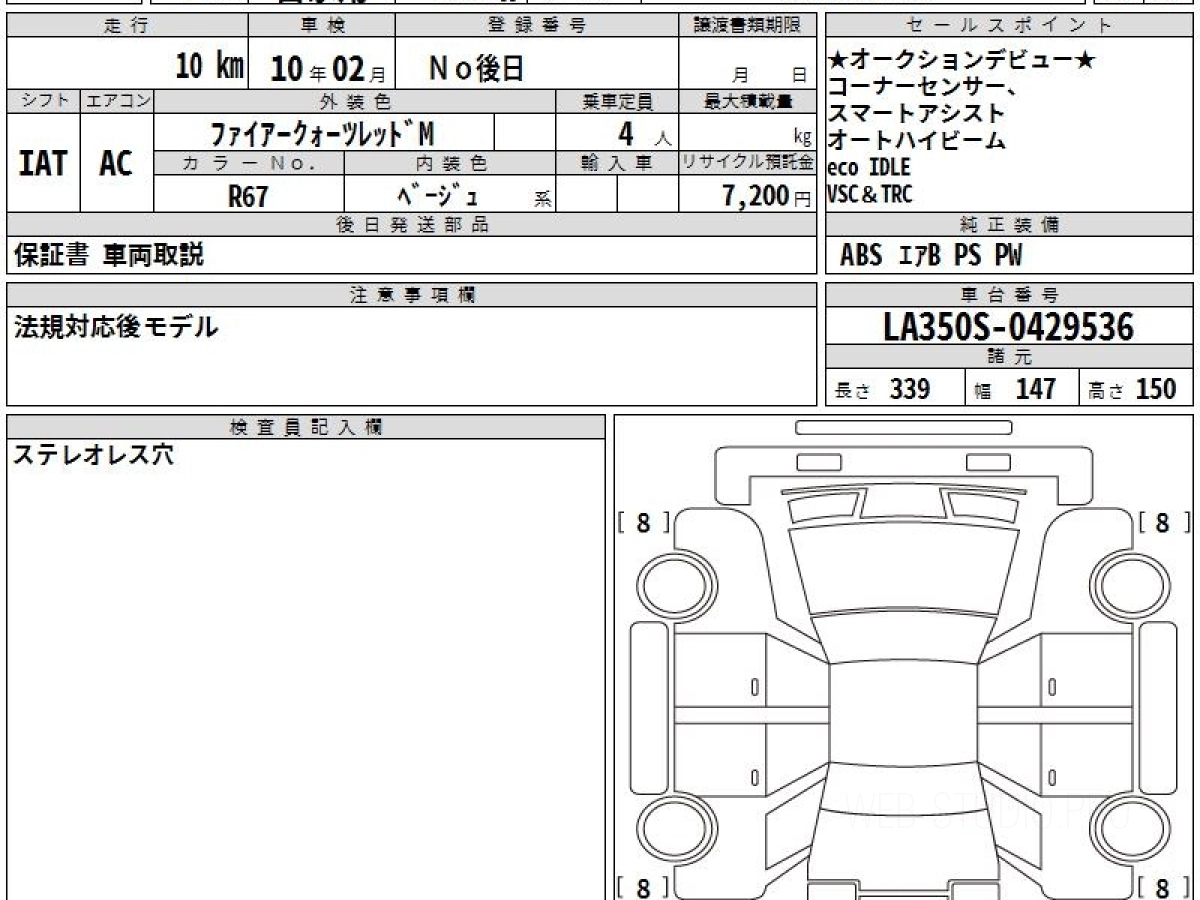Click the 走行 column header

click(x=127, y=27)
